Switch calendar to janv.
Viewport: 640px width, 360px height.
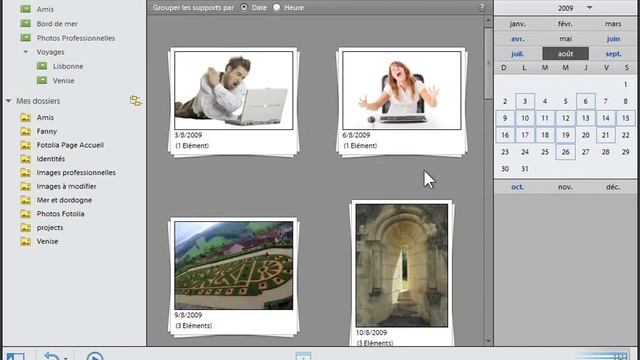(518, 24)
